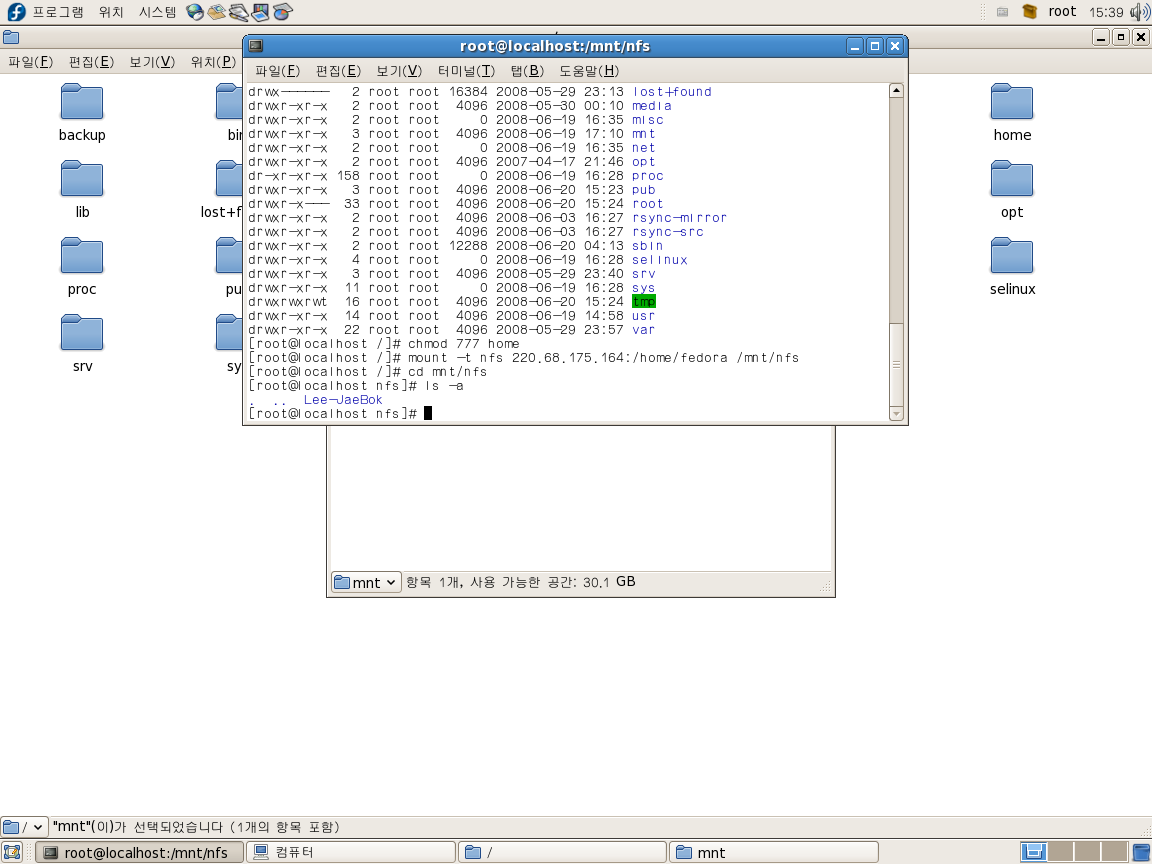Switch to the mnt taskbar window
The height and width of the screenshot is (864, 1152).
click(773, 852)
